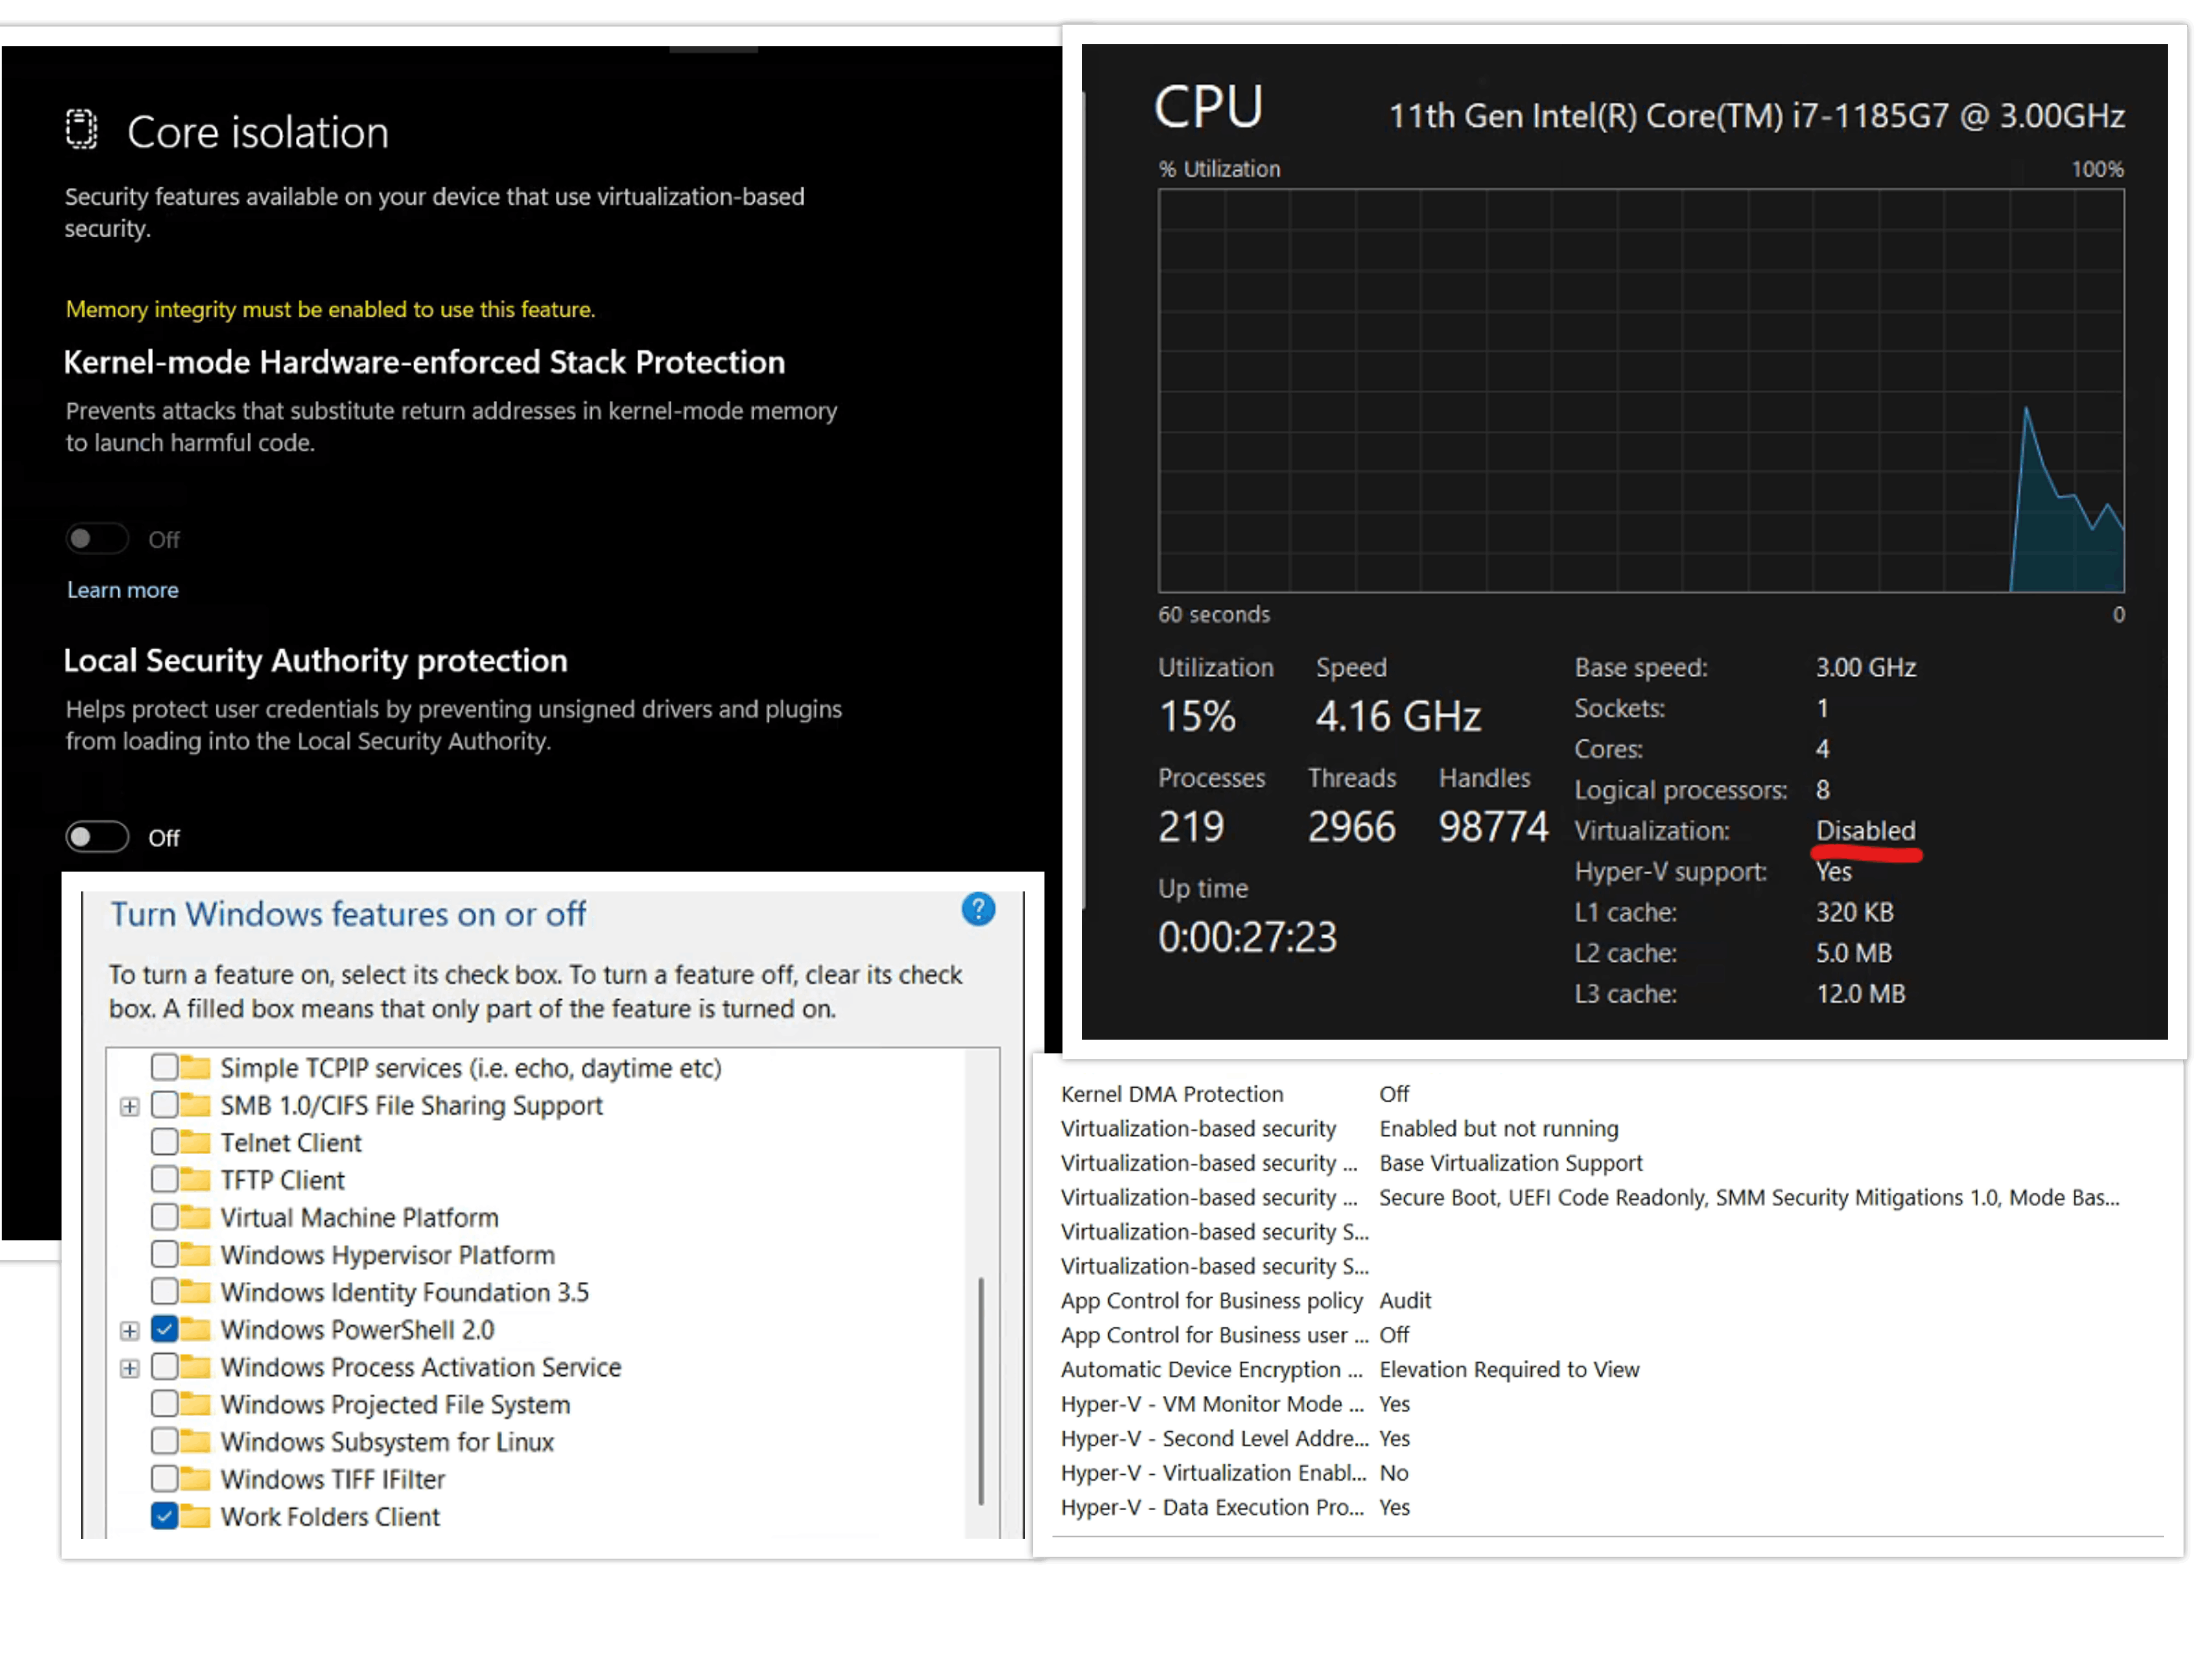Viewport: 2212px width, 1659px height.
Task: Click the CPU utilization graph
Action: tap(1640, 390)
